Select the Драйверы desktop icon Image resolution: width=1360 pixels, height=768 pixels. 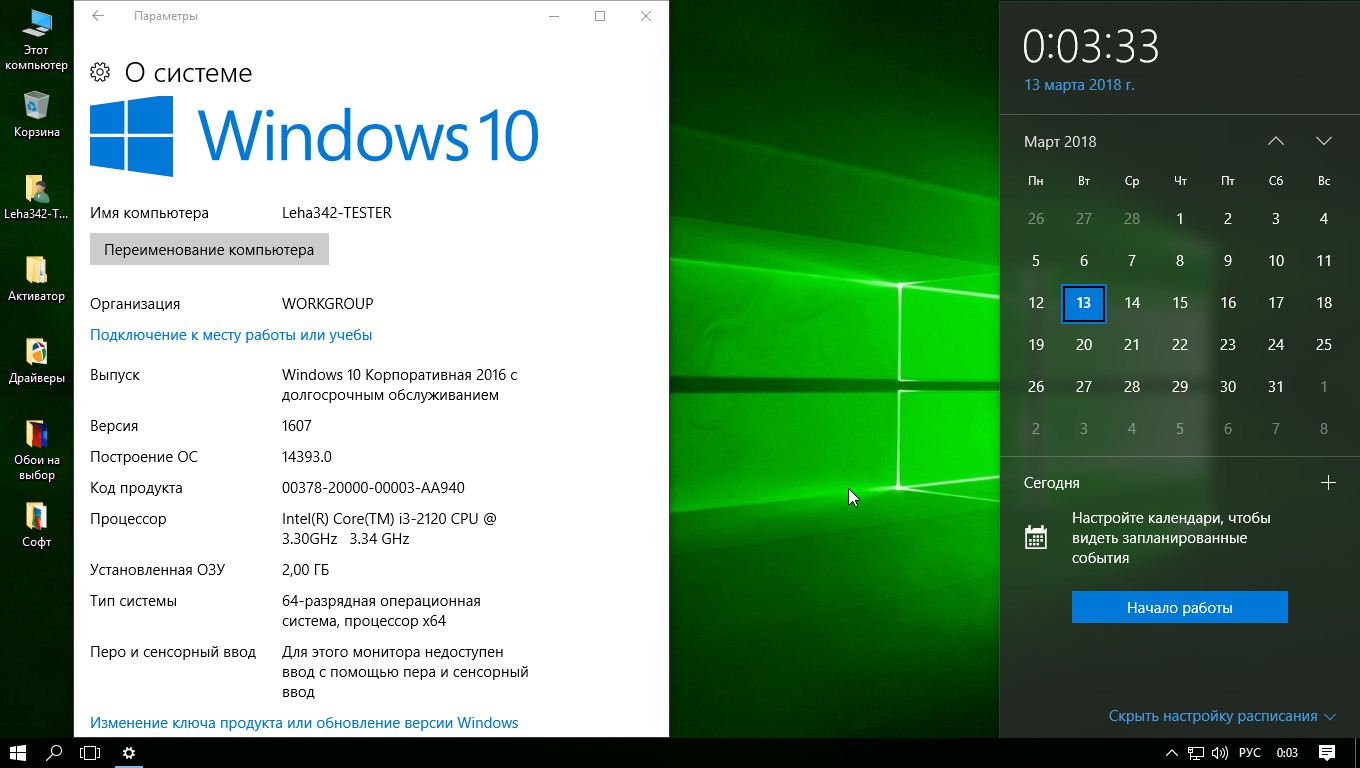(36, 360)
